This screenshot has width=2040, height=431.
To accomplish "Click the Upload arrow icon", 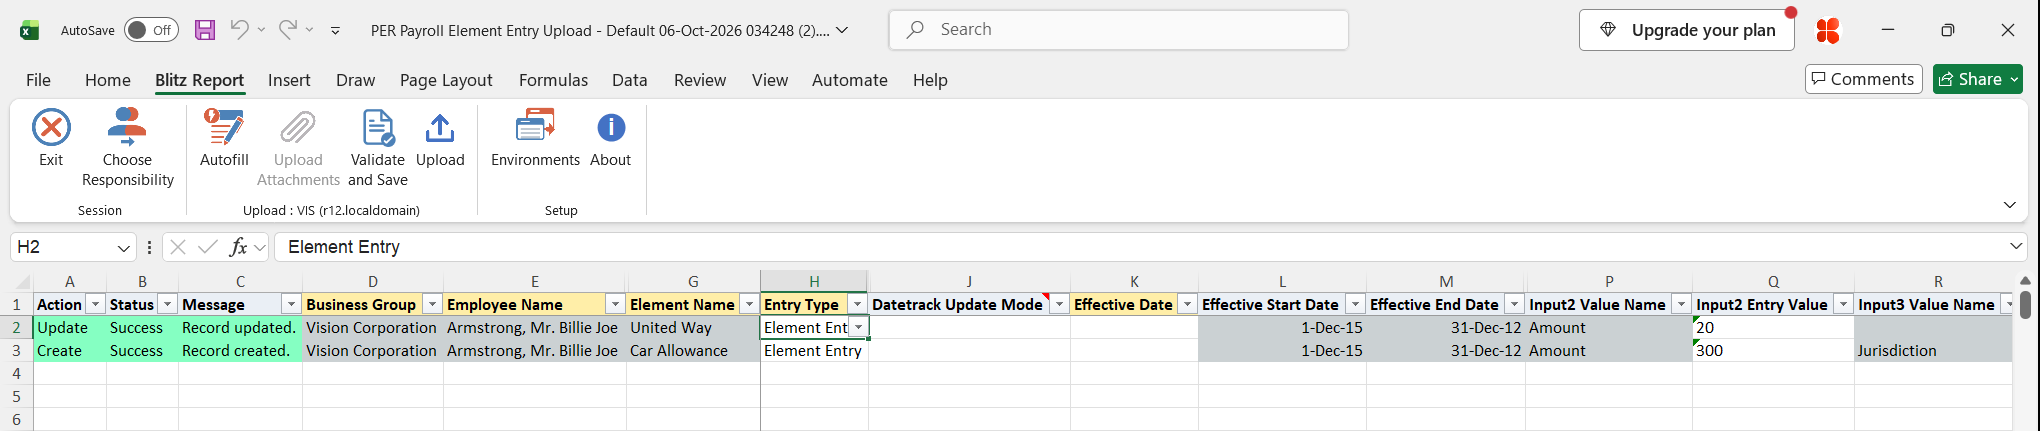I will coord(440,128).
